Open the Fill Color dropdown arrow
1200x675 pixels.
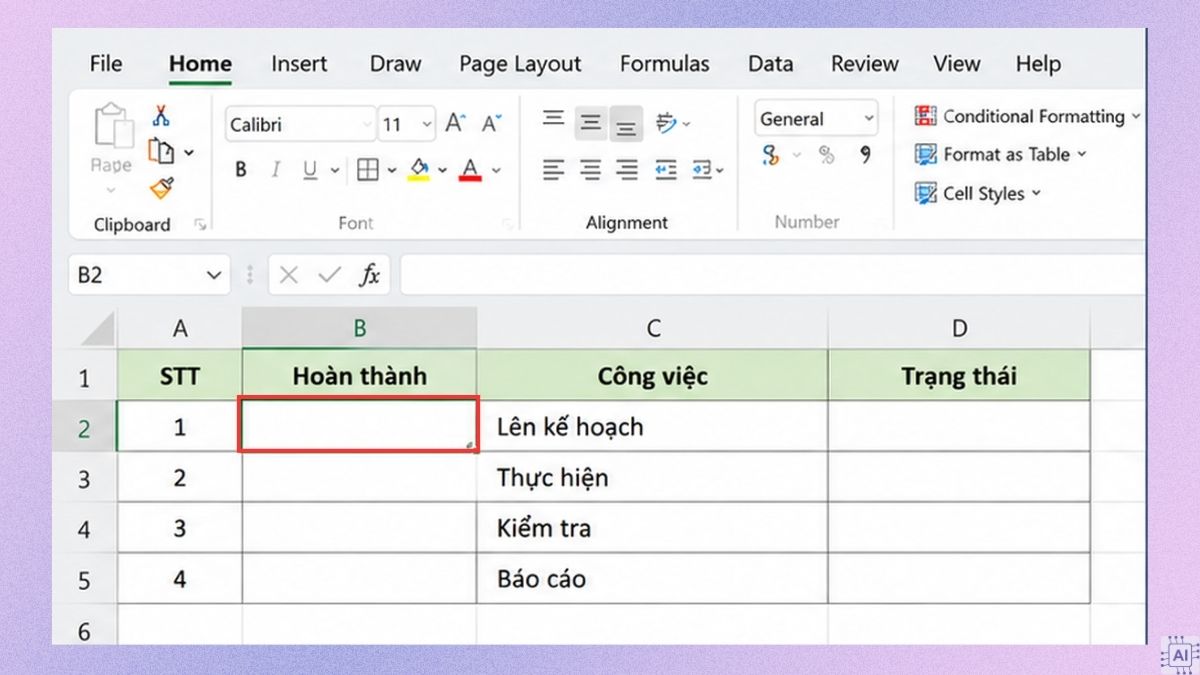[x=444, y=171]
